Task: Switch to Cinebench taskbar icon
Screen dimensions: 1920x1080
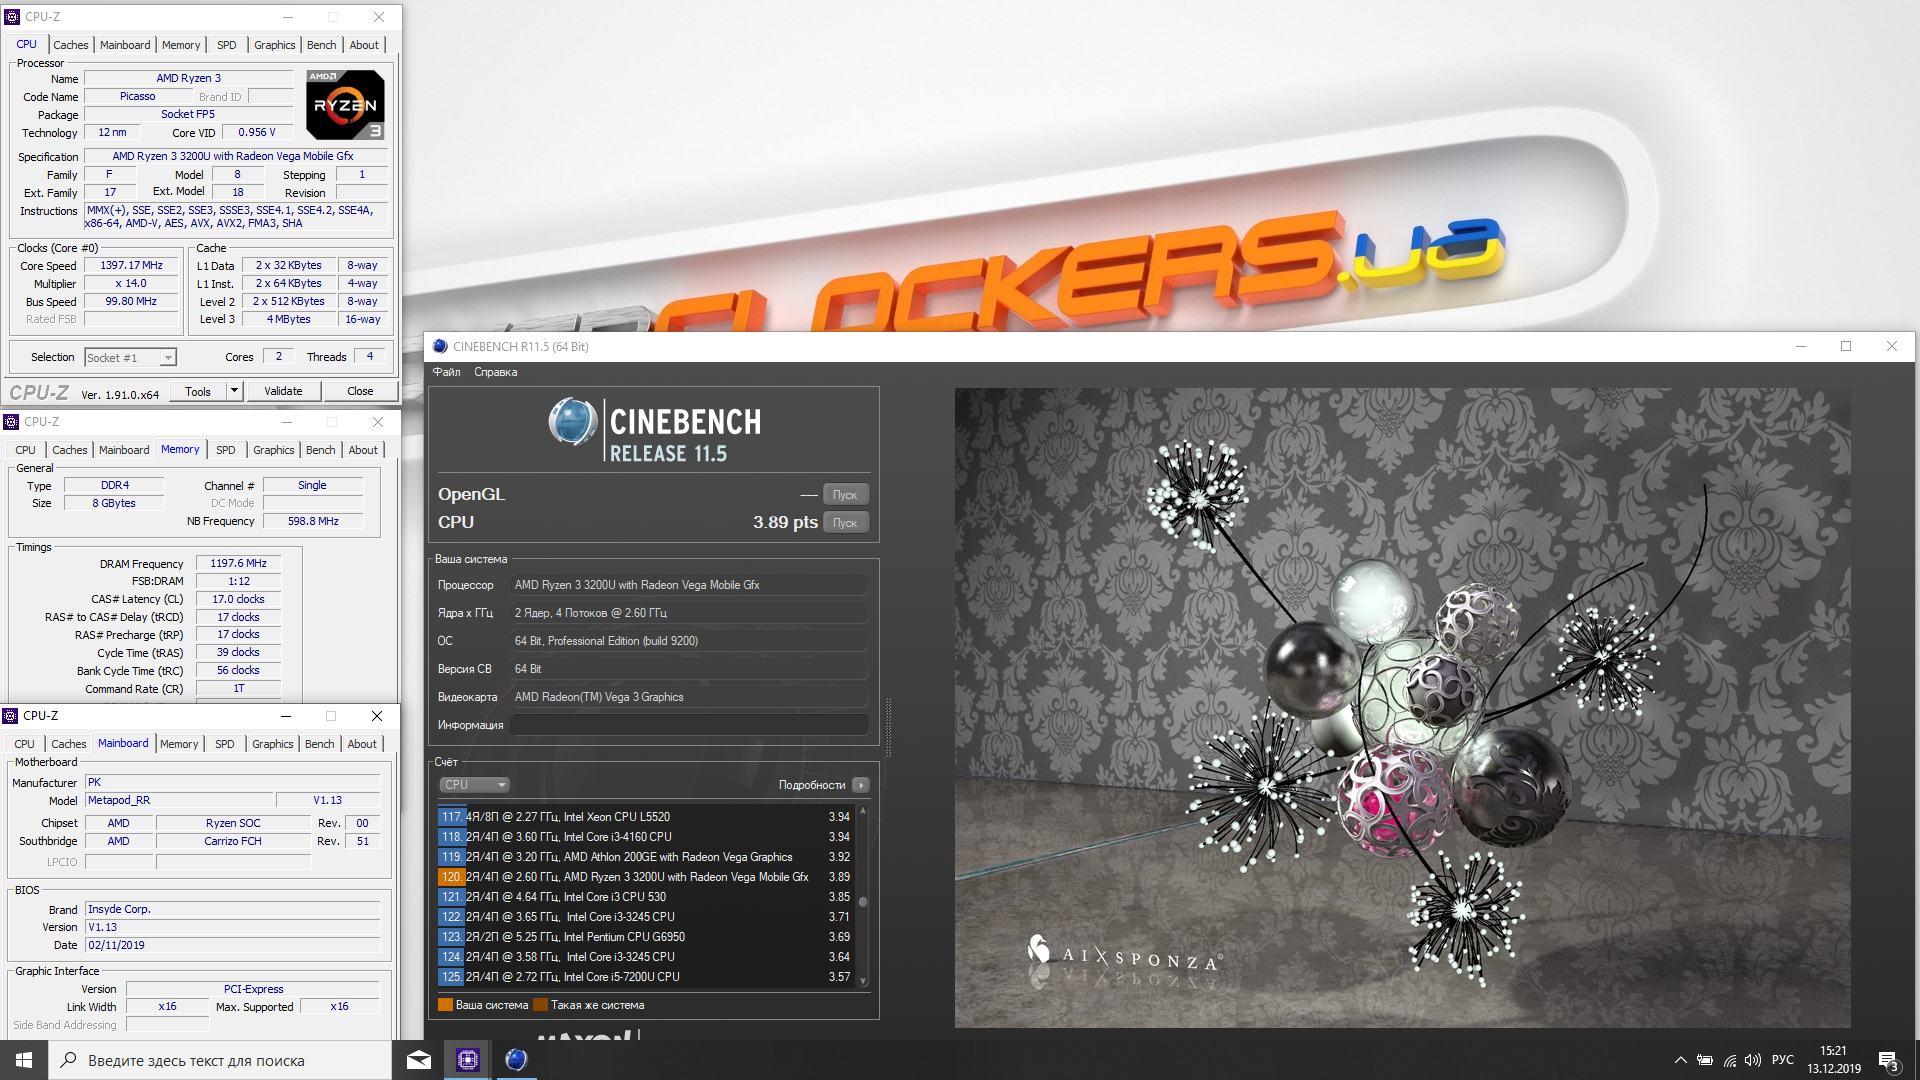Action: coord(516,1060)
